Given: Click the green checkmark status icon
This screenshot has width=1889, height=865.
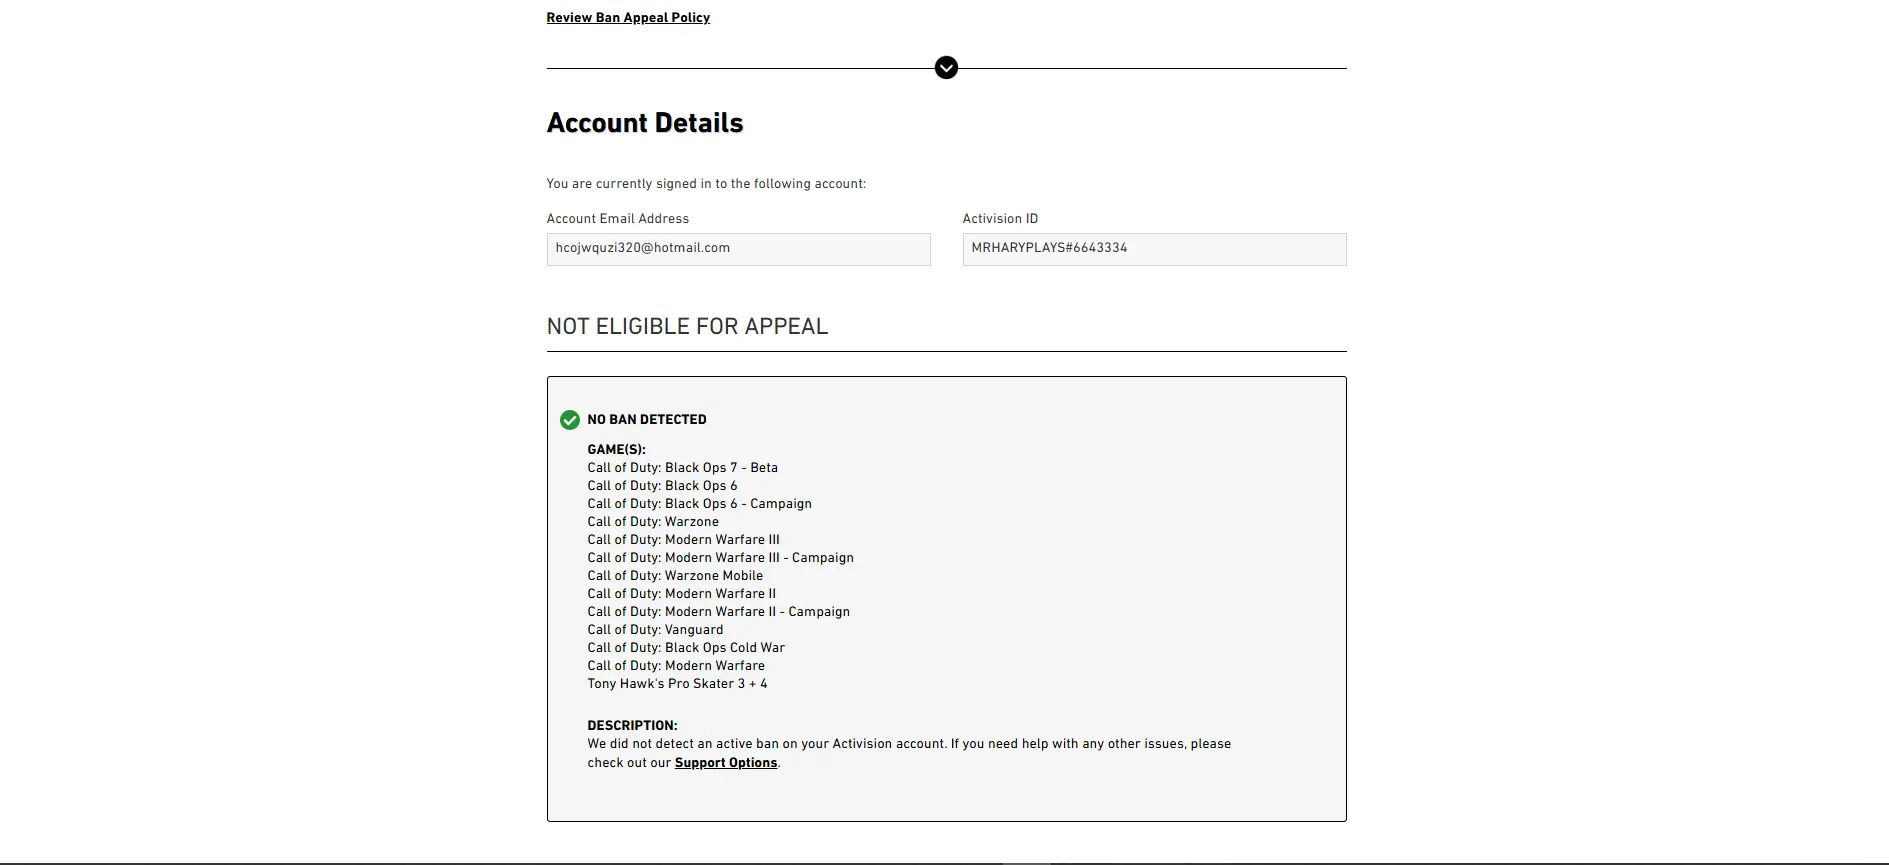Looking at the screenshot, I should (x=570, y=420).
